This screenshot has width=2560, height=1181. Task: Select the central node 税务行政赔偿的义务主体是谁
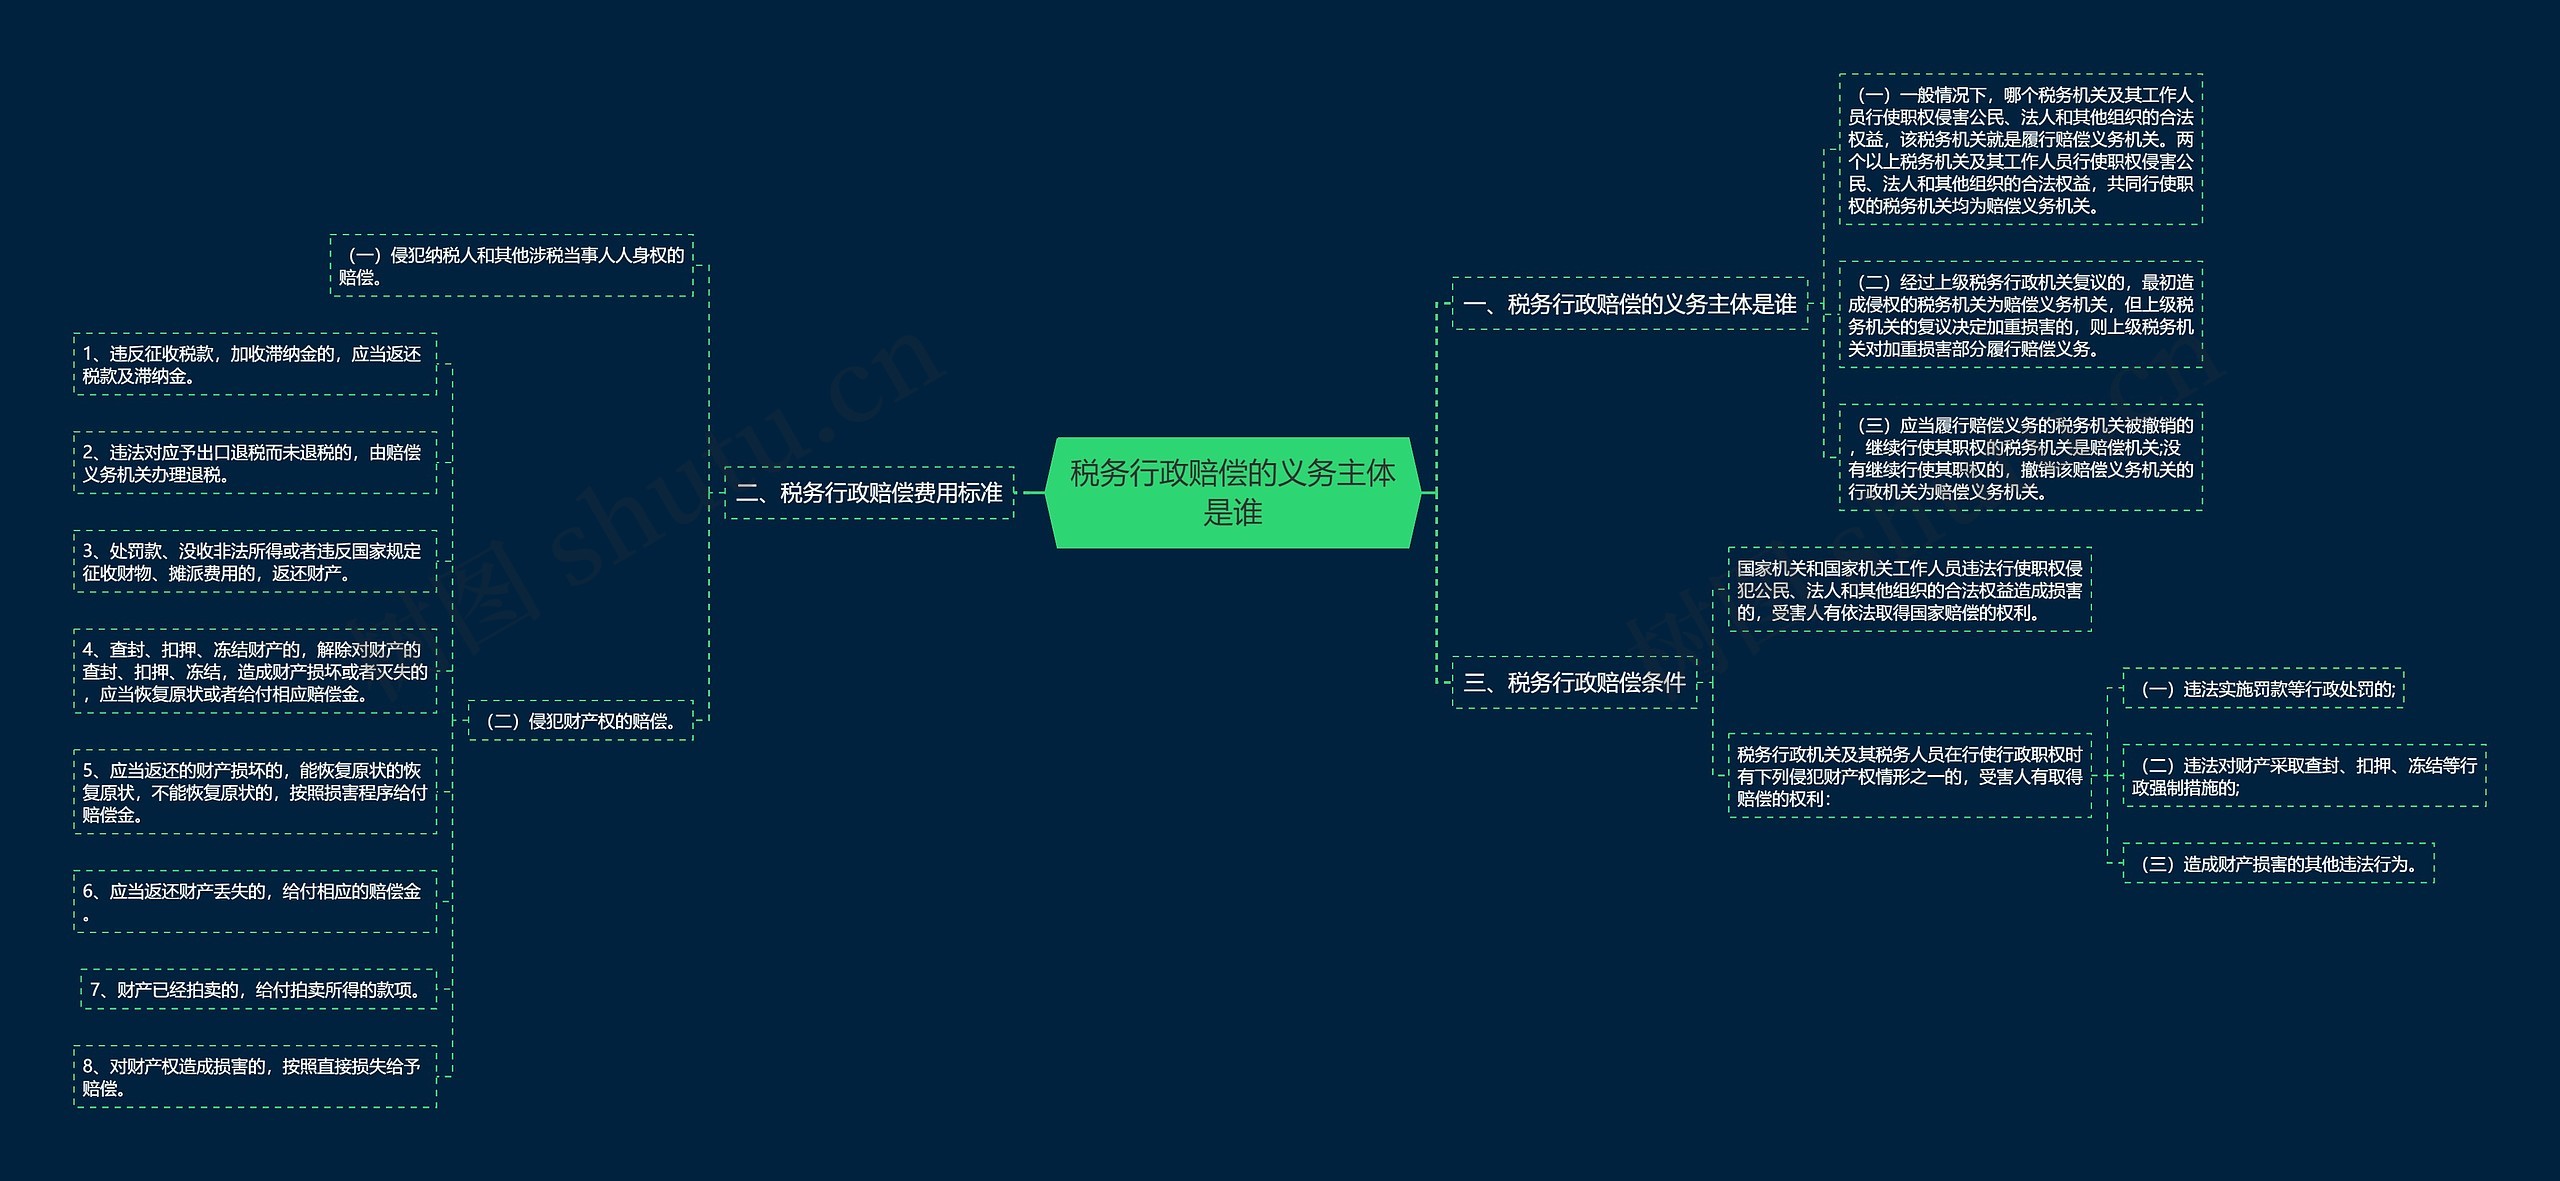pyautogui.click(x=1232, y=492)
